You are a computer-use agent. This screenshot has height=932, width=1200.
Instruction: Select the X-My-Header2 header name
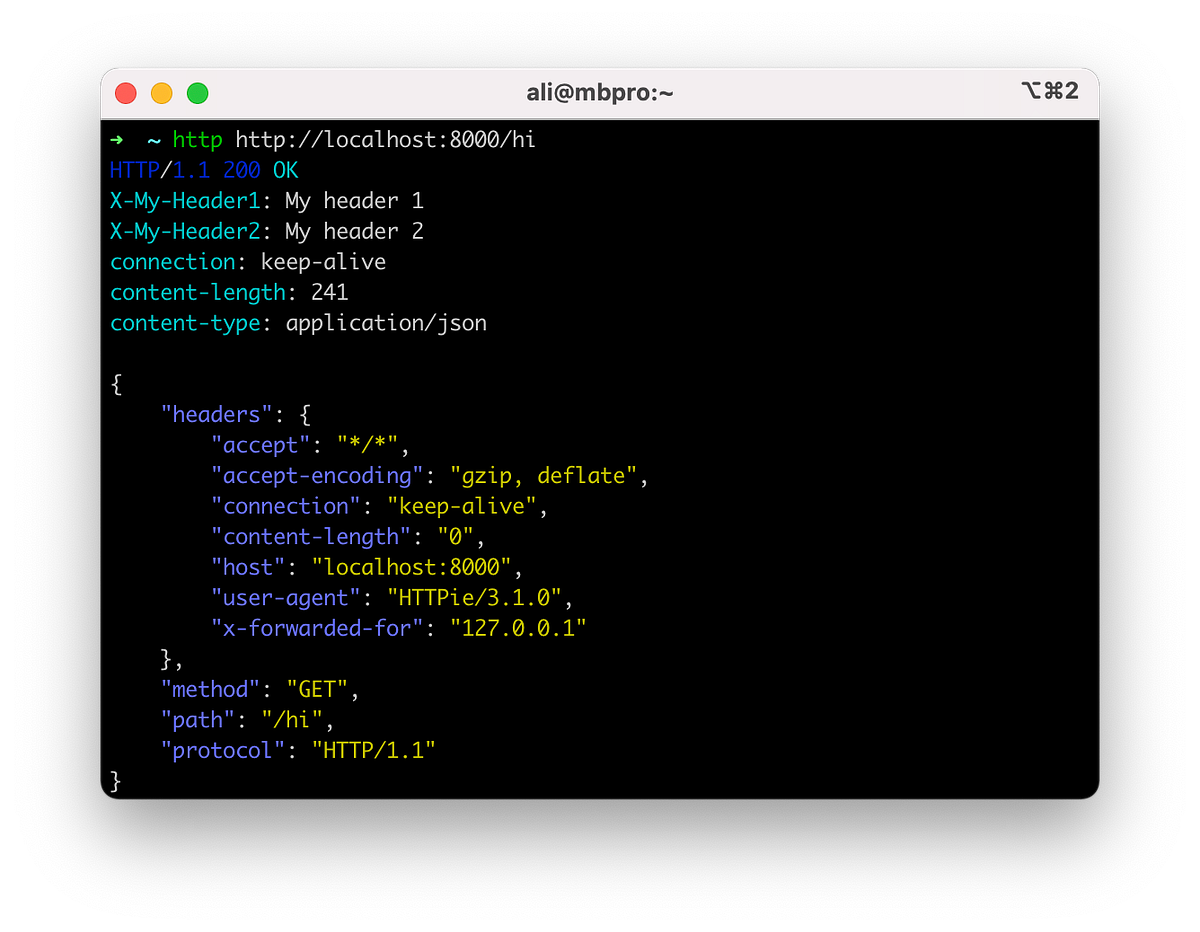tap(184, 231)
